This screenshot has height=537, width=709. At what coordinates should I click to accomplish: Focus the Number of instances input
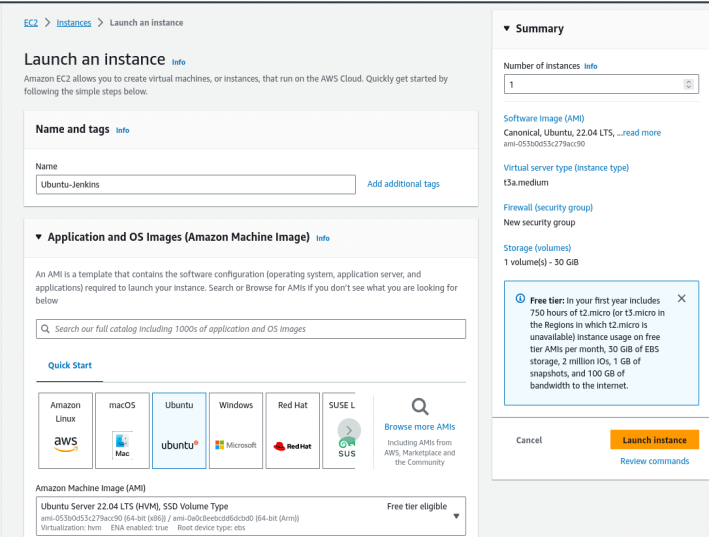[601, 84]
